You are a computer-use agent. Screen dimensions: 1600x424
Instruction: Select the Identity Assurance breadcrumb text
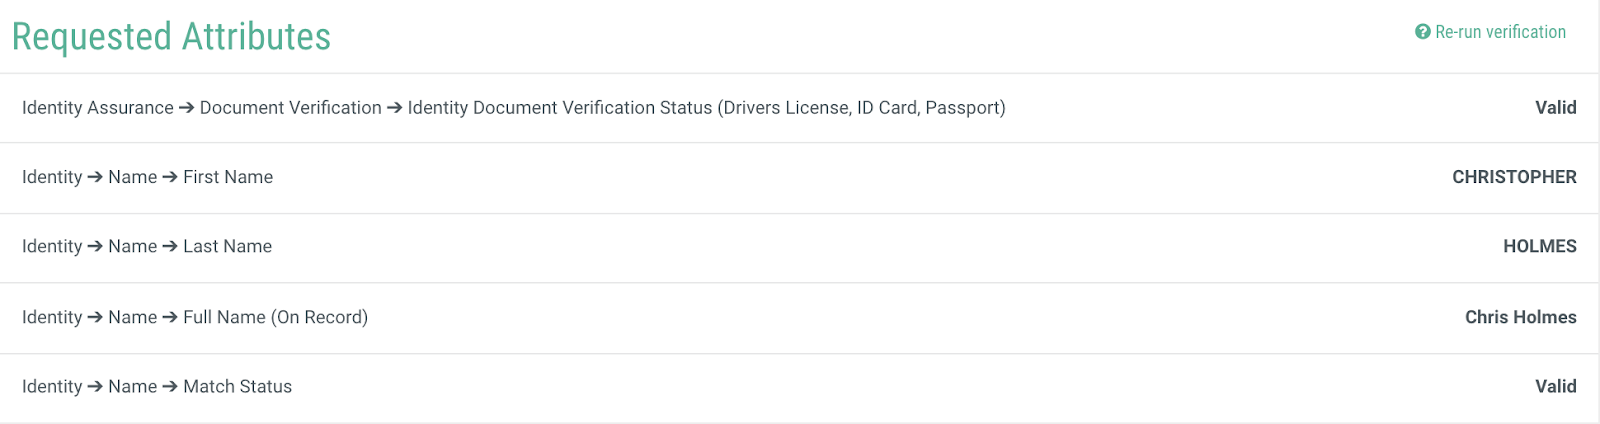pos(98,108)
